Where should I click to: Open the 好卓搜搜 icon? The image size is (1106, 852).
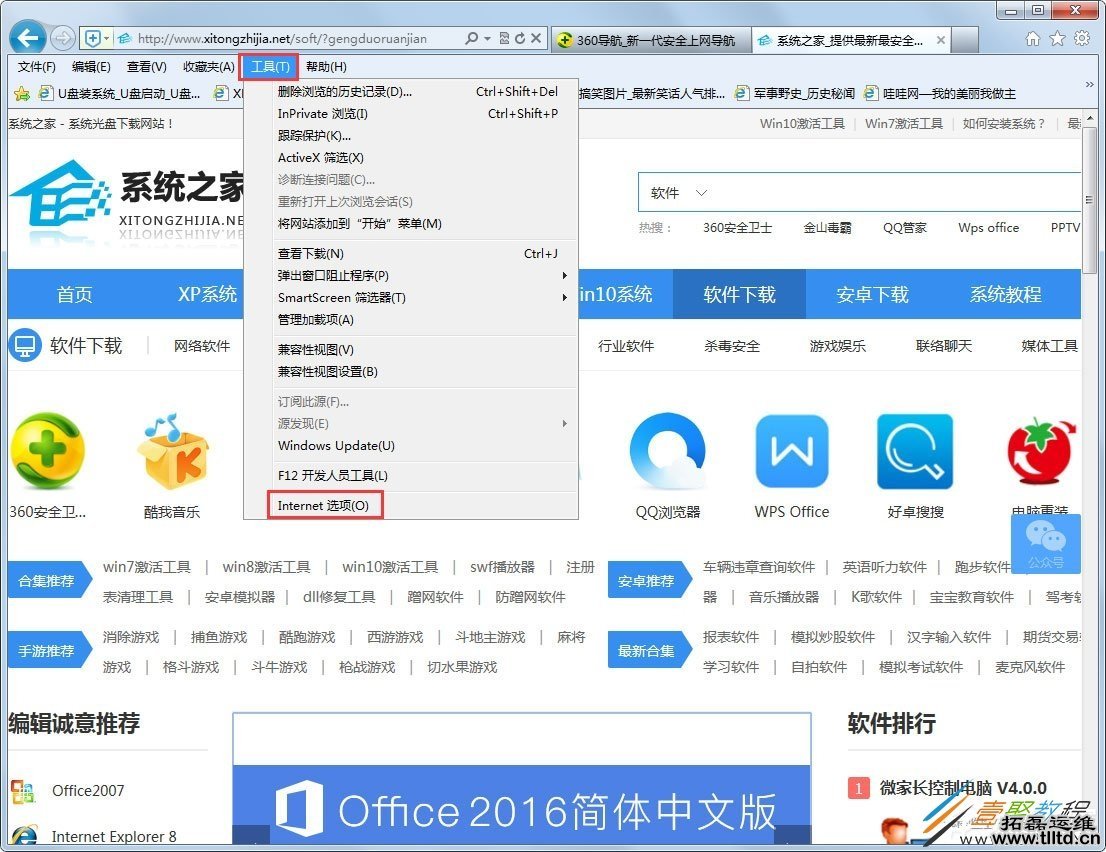click(914, 452)
